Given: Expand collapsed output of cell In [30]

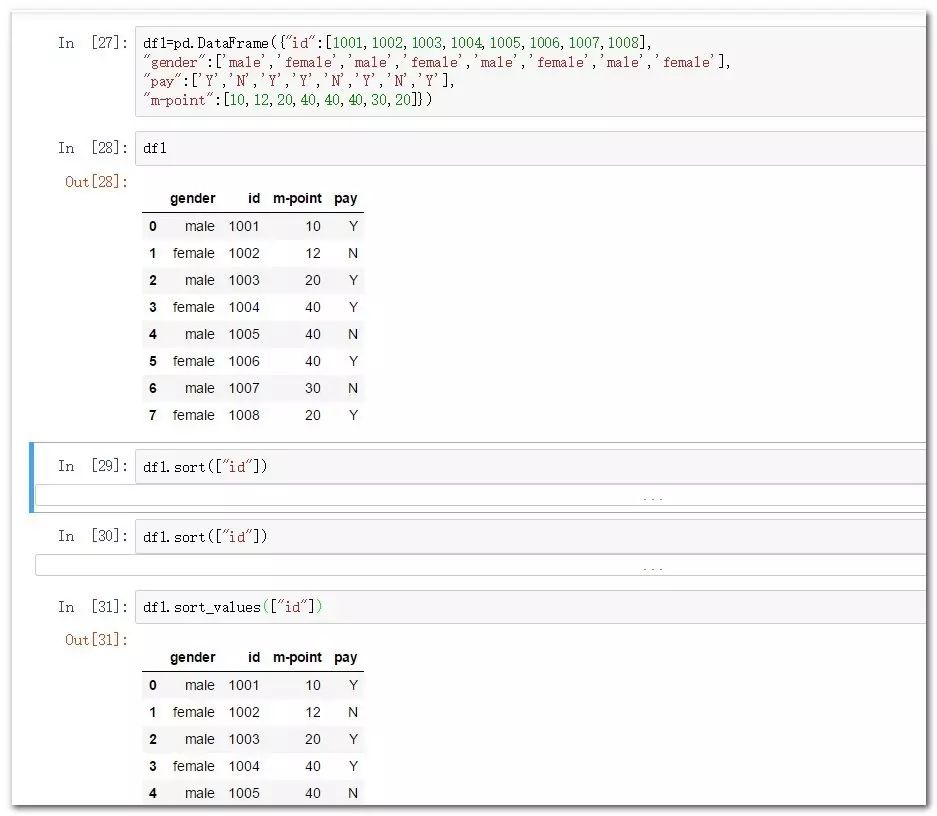Looking at the screenshot, I should coord(480,565).
